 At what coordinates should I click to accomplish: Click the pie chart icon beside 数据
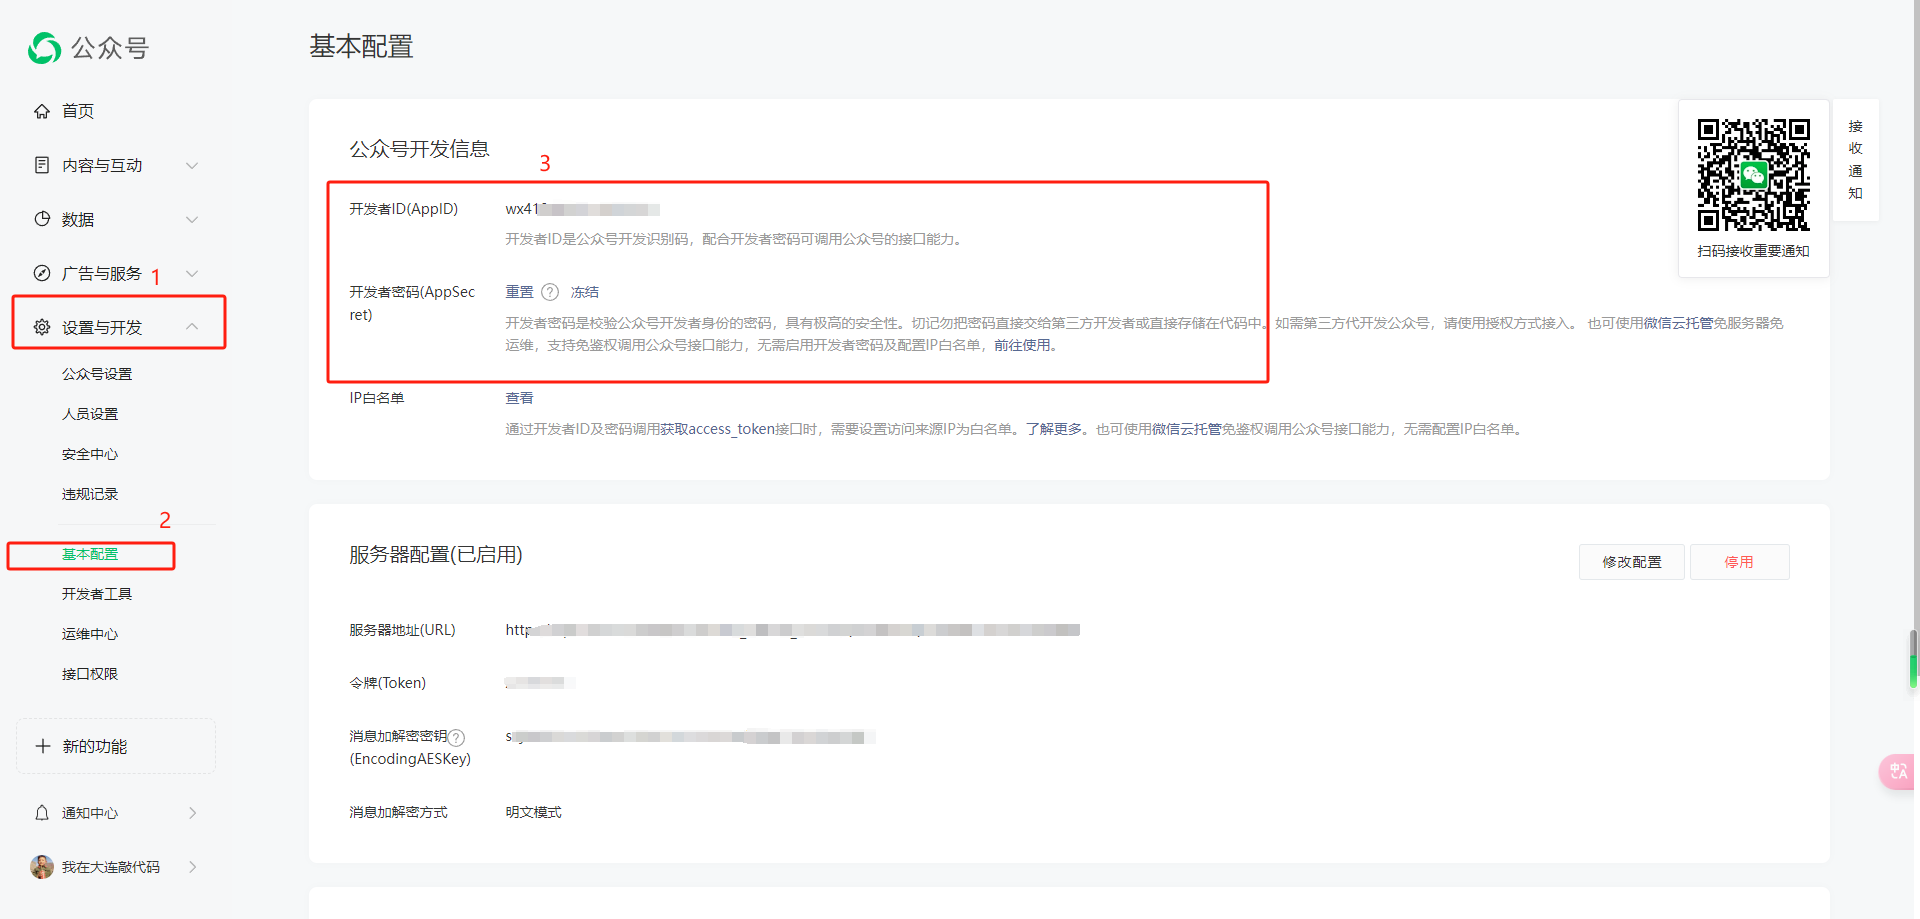click(42, 219)
